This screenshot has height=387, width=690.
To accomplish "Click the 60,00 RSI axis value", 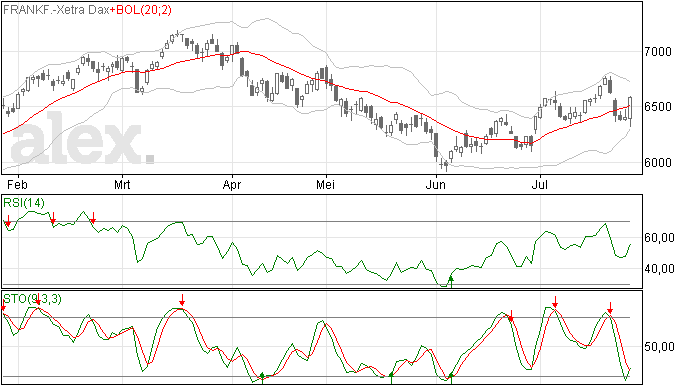I will point(659,238).
